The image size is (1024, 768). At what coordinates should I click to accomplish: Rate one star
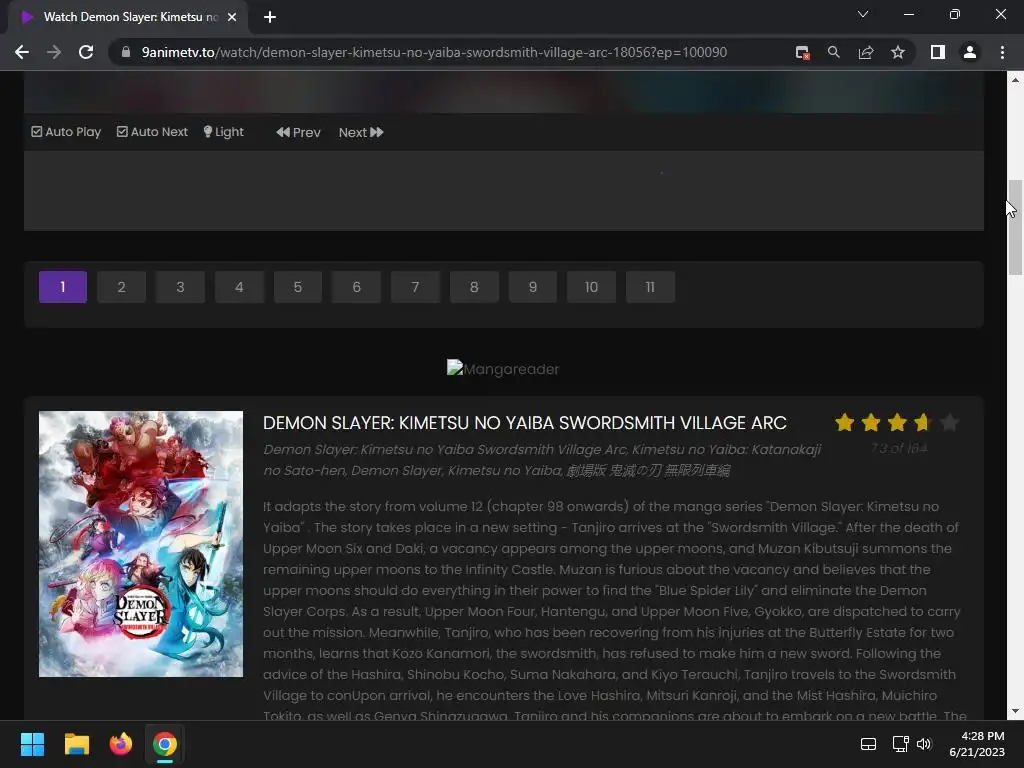(844, 423)
